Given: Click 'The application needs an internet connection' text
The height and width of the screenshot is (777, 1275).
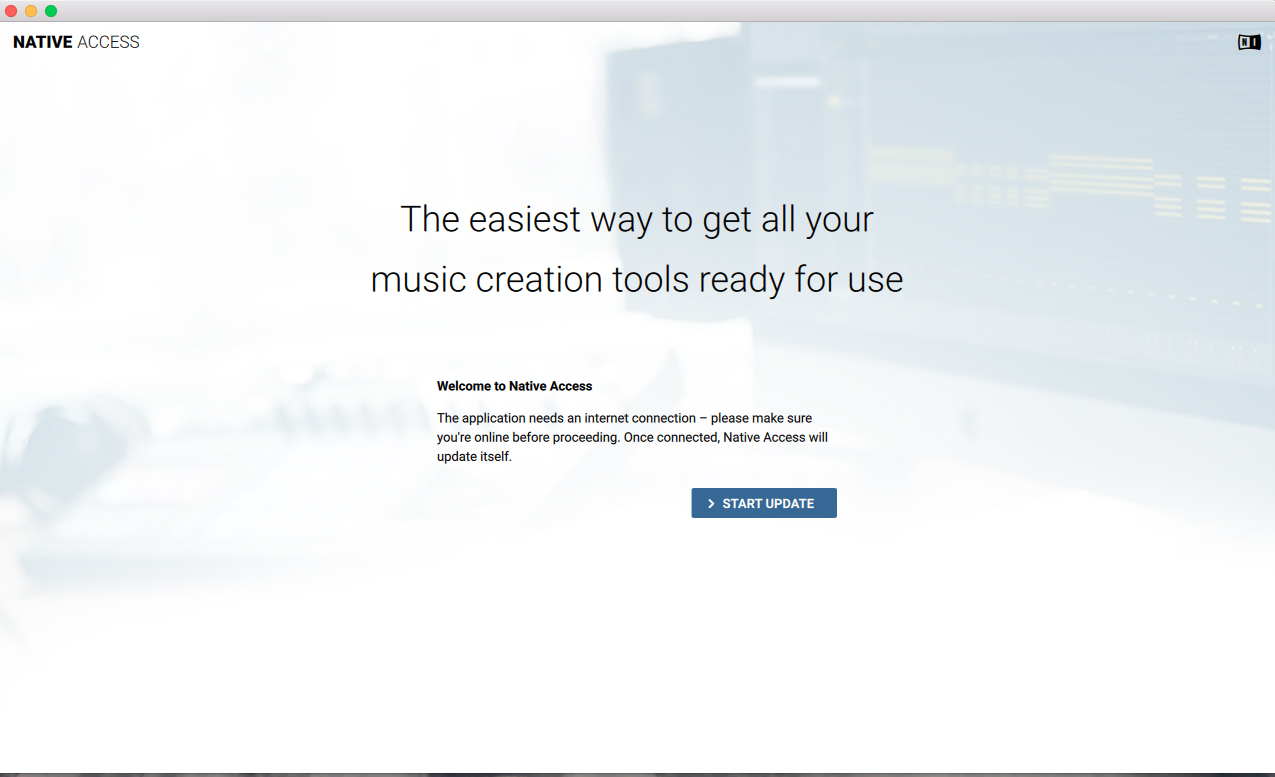Looking at the screenshot, I should (x=566, y=418).
